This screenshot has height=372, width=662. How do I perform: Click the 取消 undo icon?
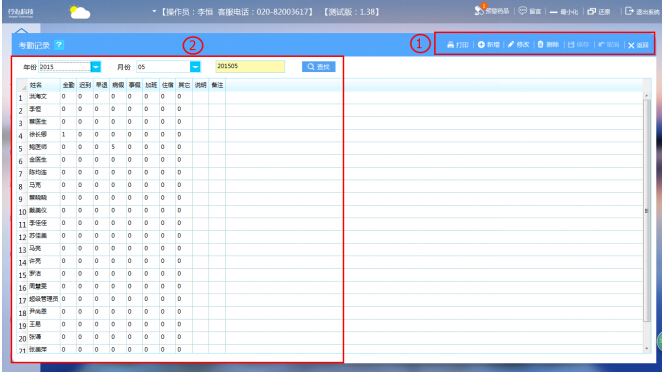pos(601,44)
